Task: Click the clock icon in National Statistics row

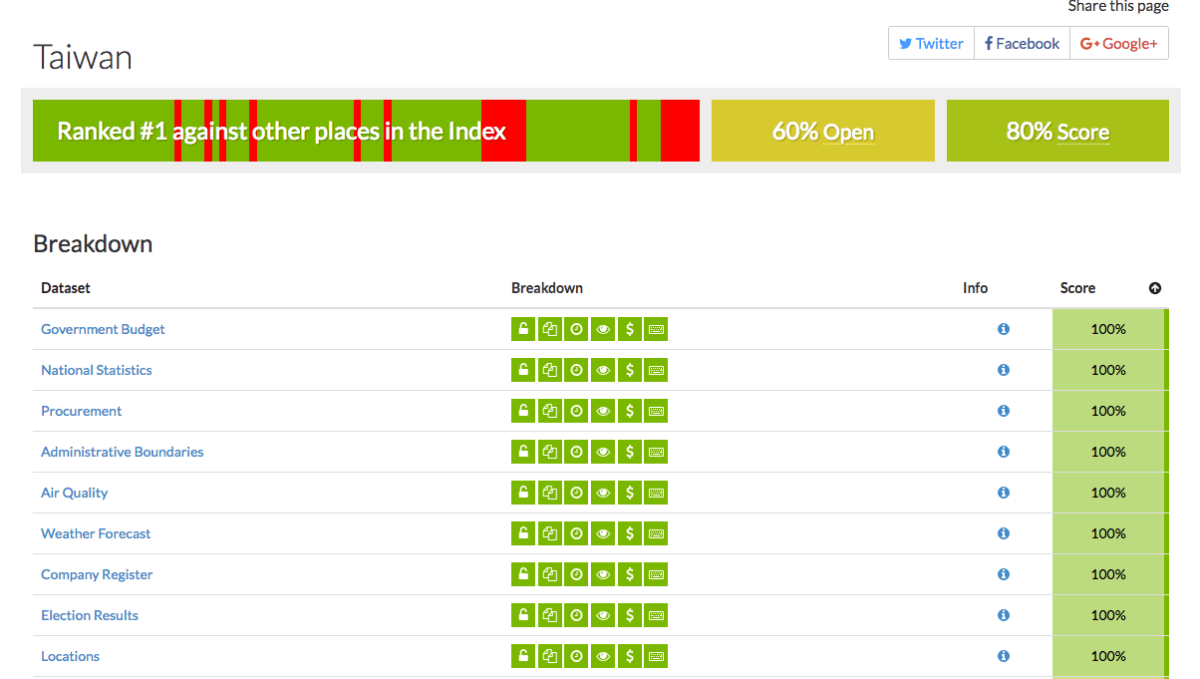Action: [x=576, y=370]
